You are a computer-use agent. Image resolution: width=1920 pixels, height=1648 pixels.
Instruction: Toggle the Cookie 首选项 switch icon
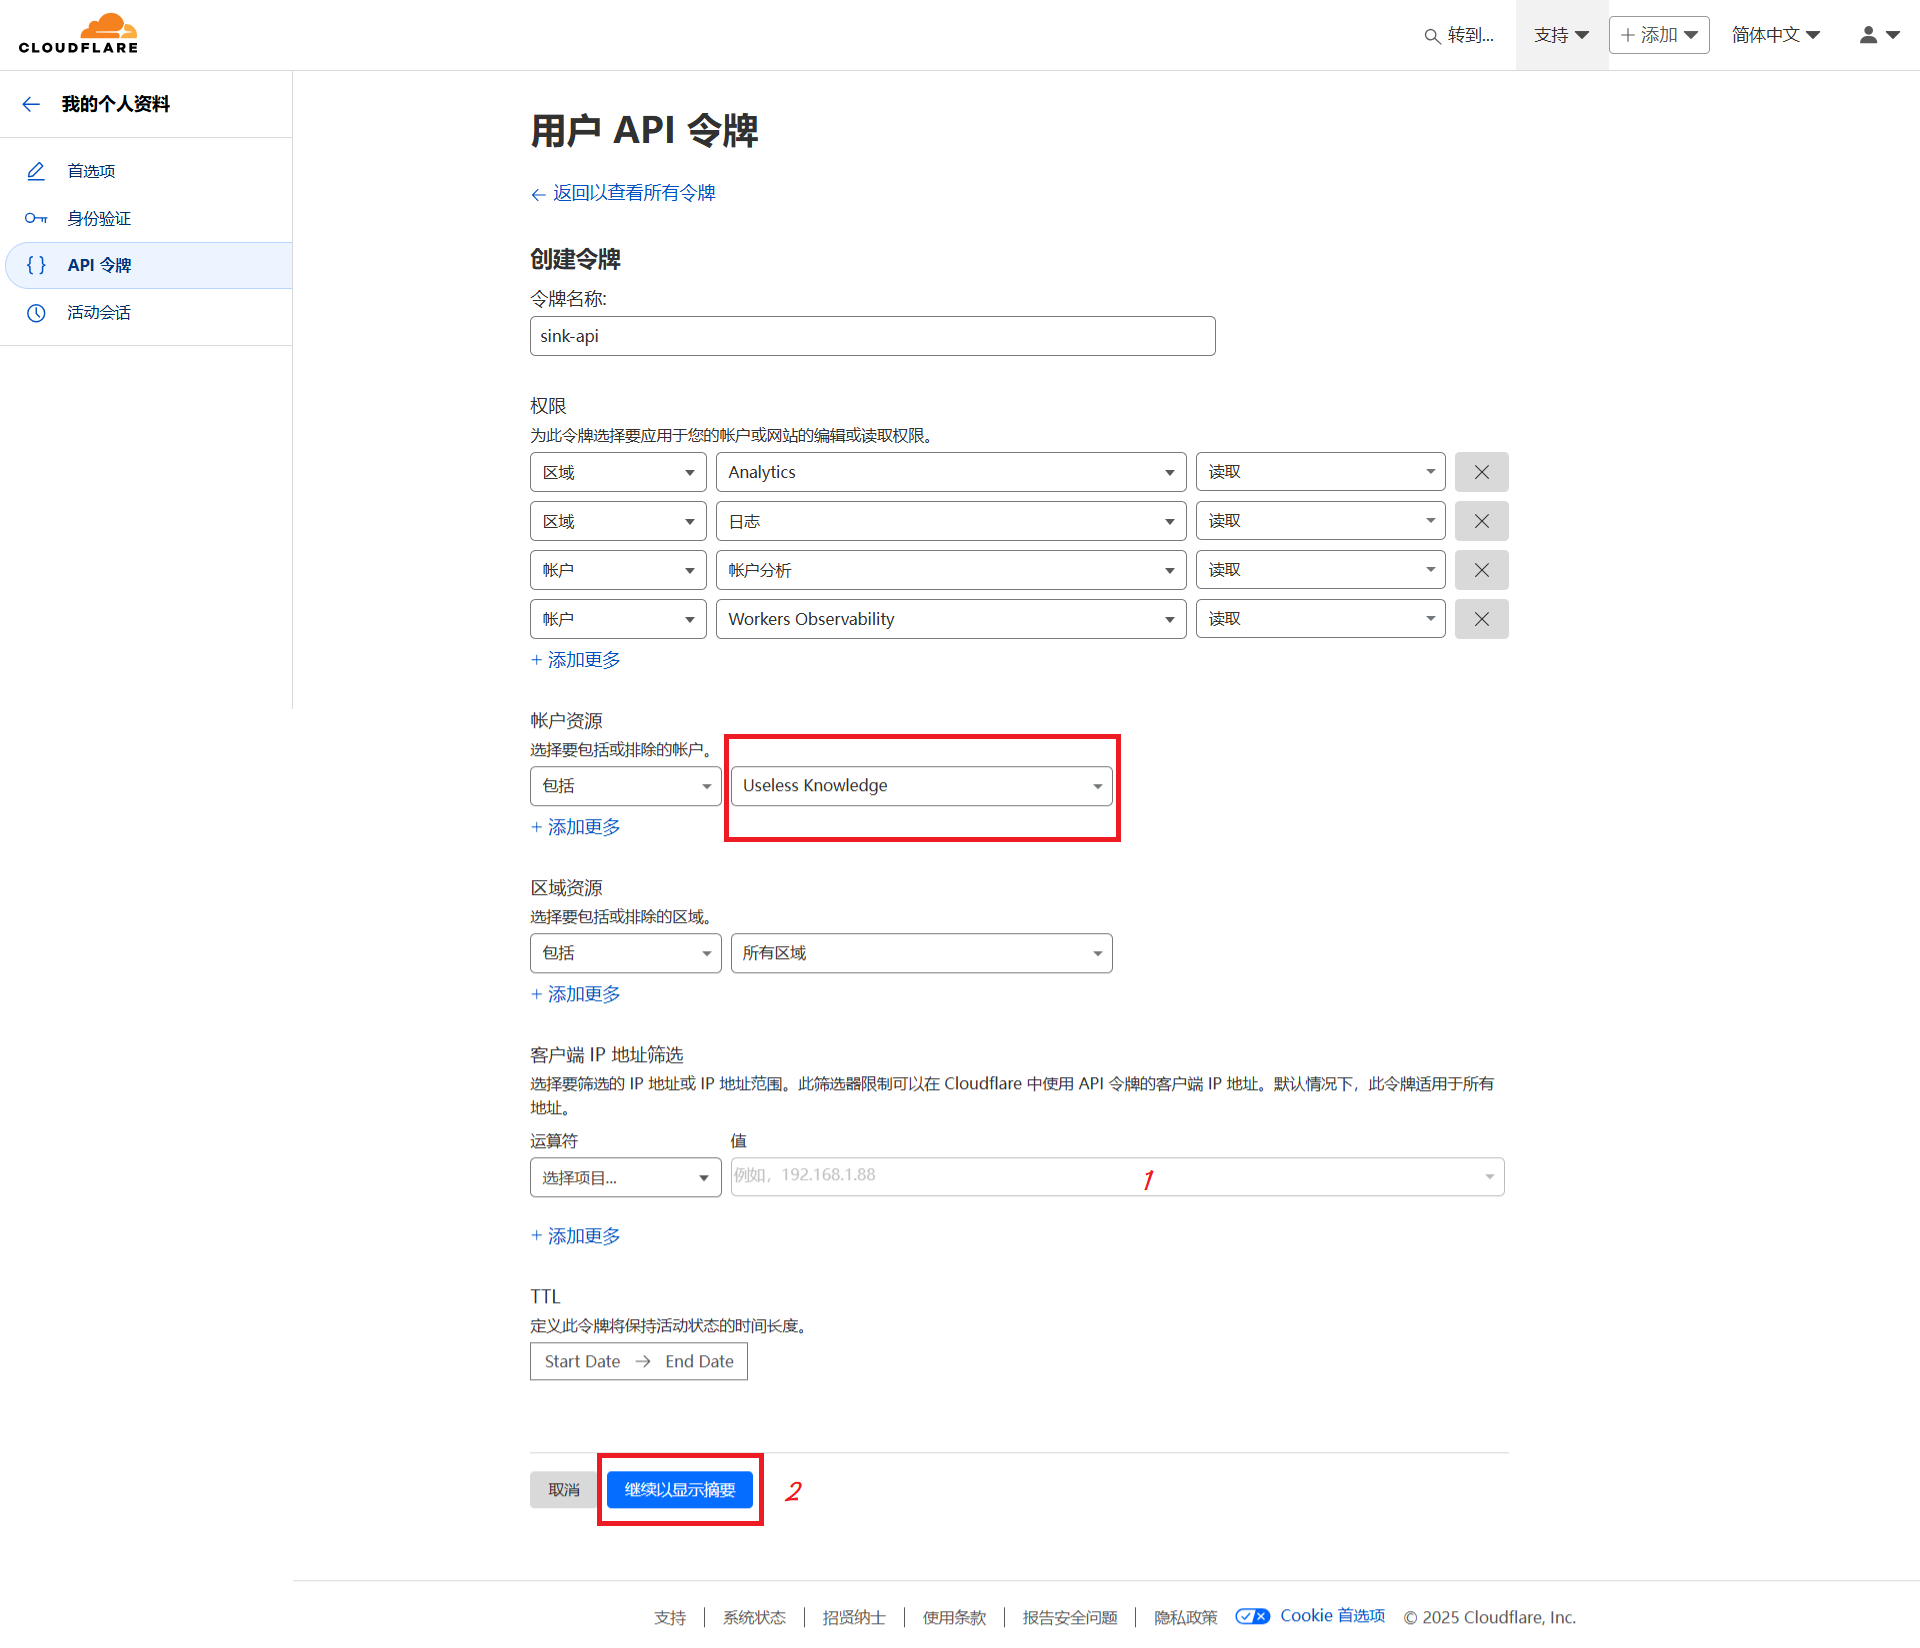(1252, 1616)
